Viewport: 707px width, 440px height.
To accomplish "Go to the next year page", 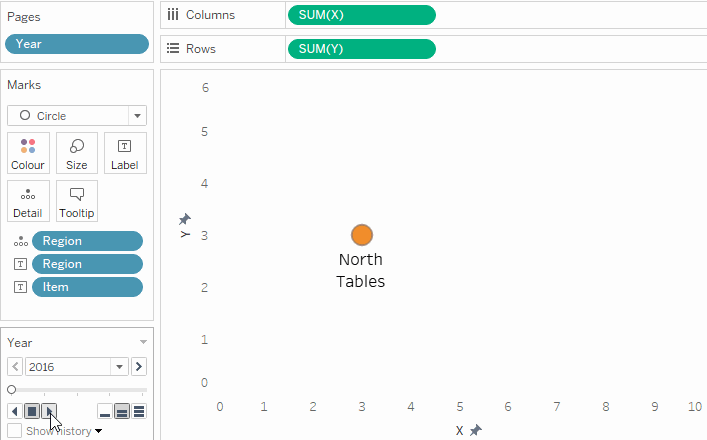I will [x=139, y=367].
